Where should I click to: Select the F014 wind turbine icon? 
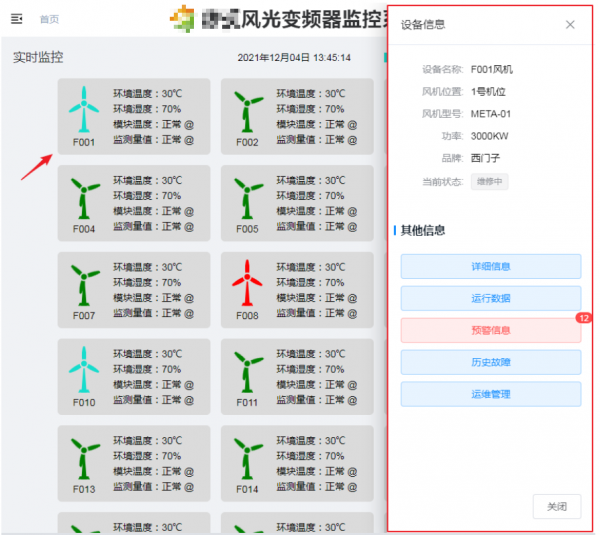[x=248, y=458]
